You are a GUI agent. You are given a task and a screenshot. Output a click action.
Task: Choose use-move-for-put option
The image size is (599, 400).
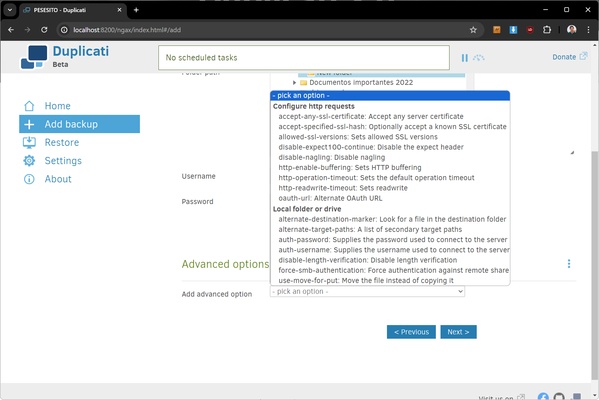point(366,280)
